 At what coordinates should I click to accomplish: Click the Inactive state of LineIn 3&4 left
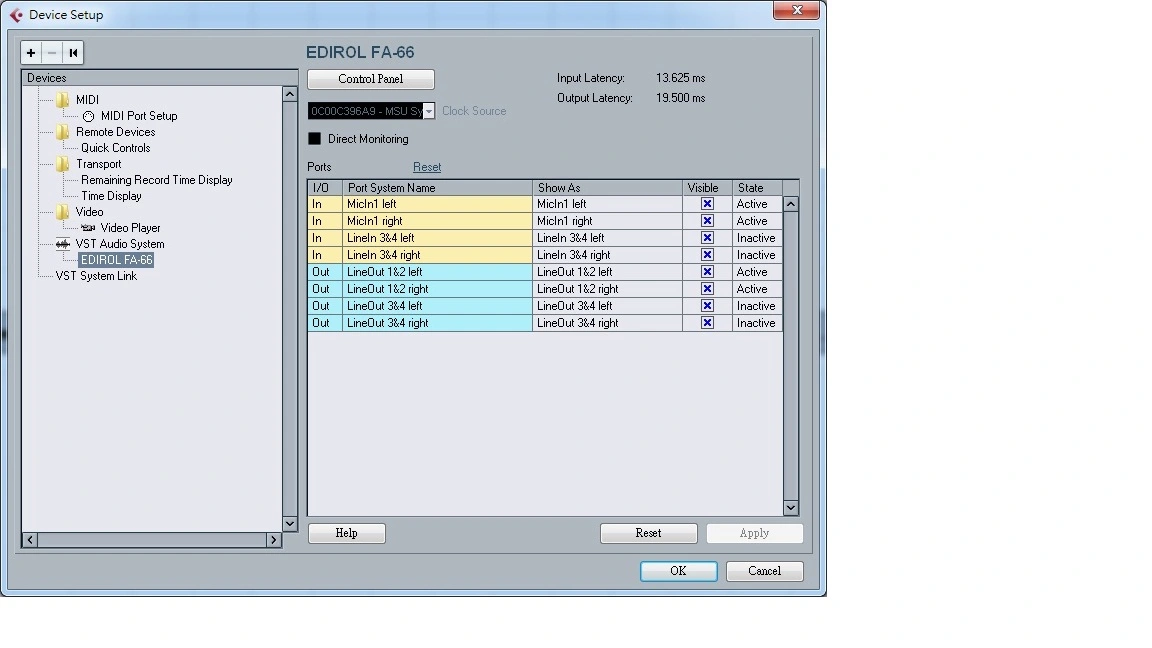click(x=757, y=238)
